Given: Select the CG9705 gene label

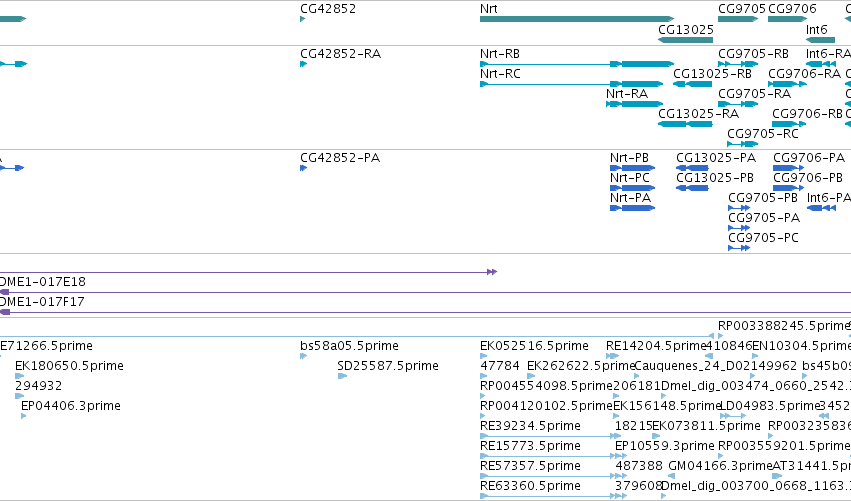Looking at the screenshot, I should pos(741,9).
